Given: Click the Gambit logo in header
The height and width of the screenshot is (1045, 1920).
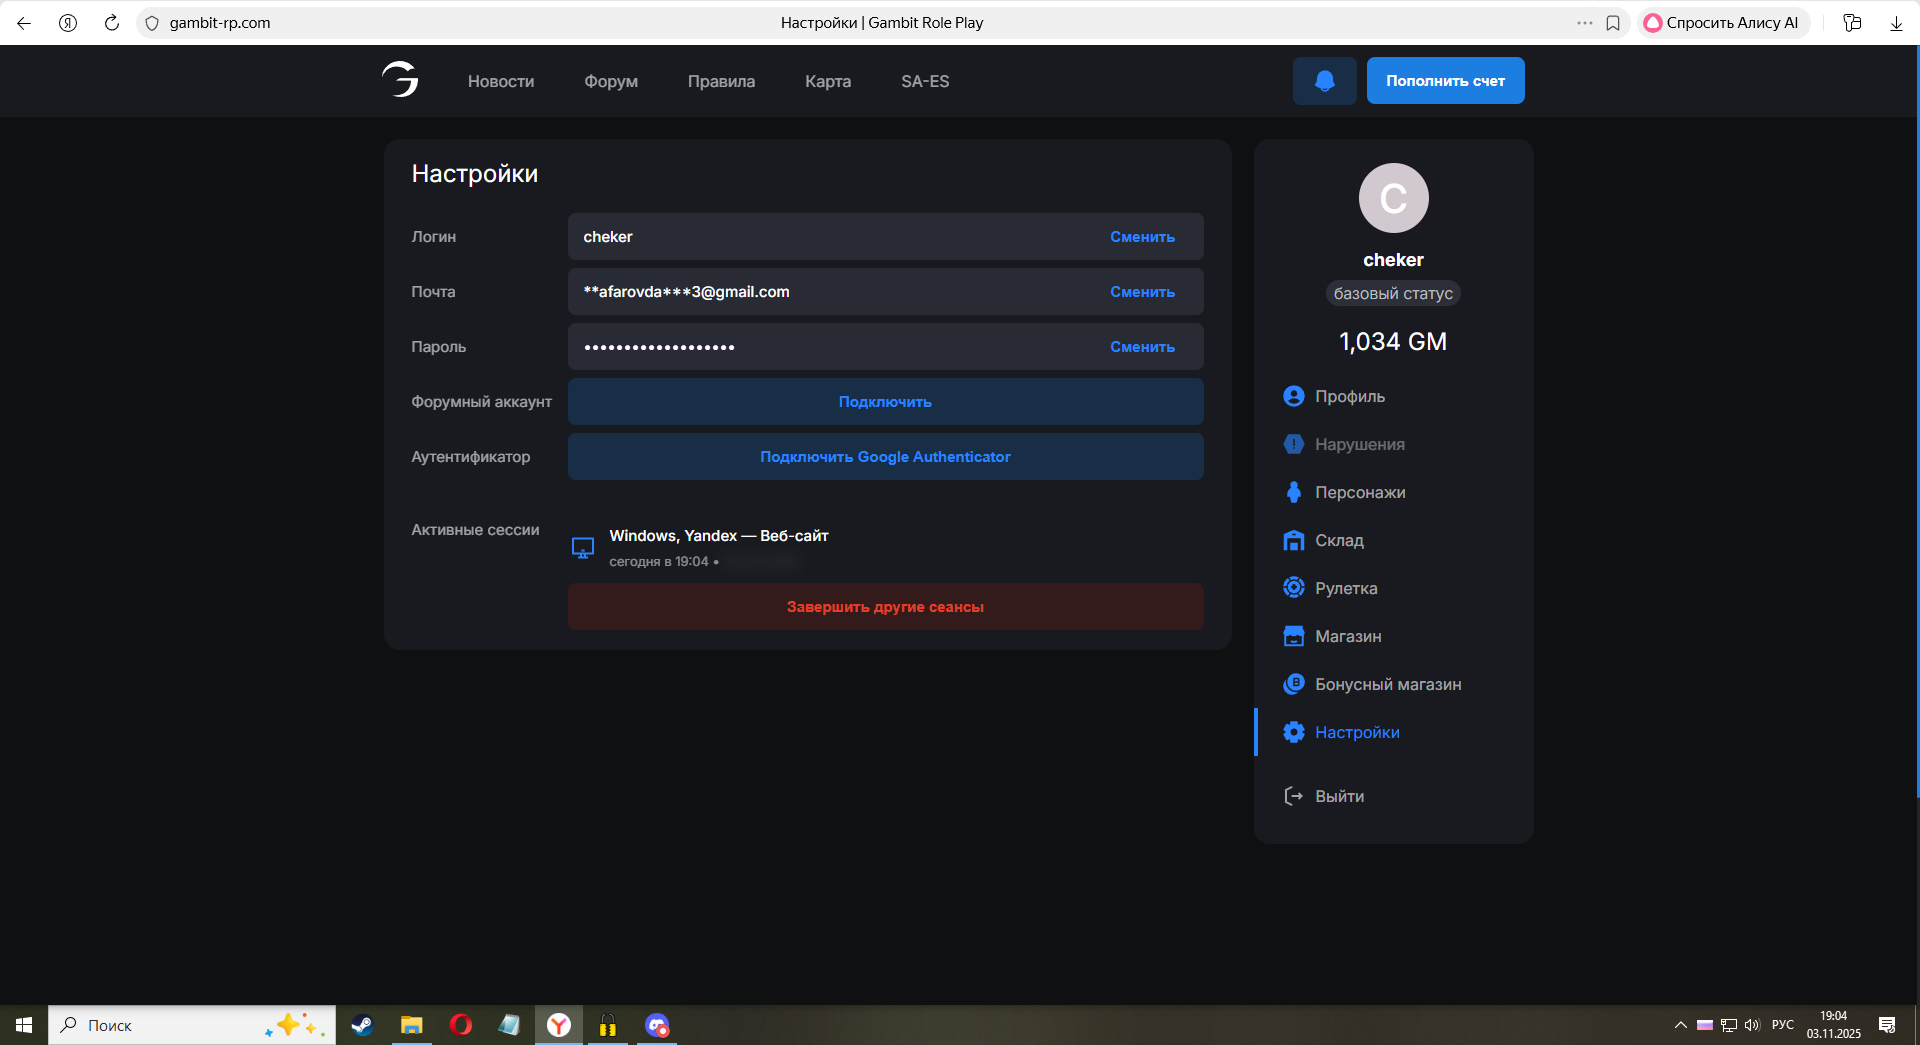Looking at the screenshot, I should click(400, 80).
